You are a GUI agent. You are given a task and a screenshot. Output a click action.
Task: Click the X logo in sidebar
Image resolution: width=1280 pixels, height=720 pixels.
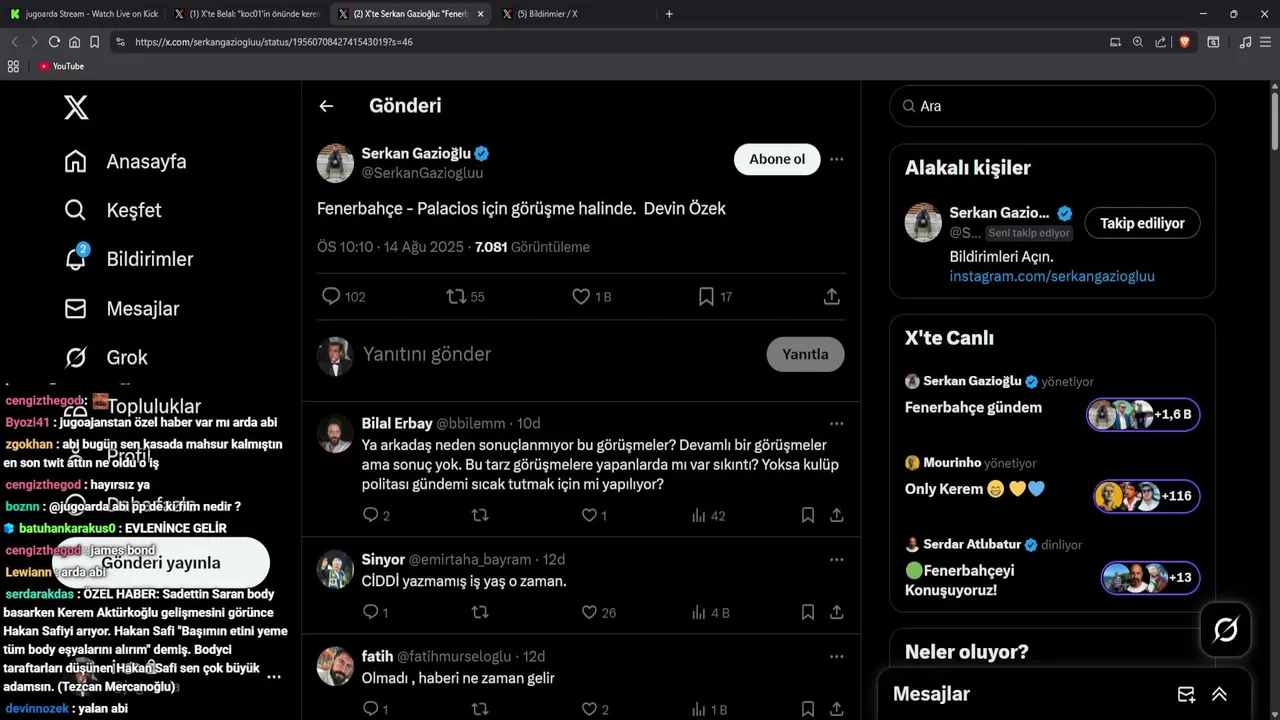point(76,106)
